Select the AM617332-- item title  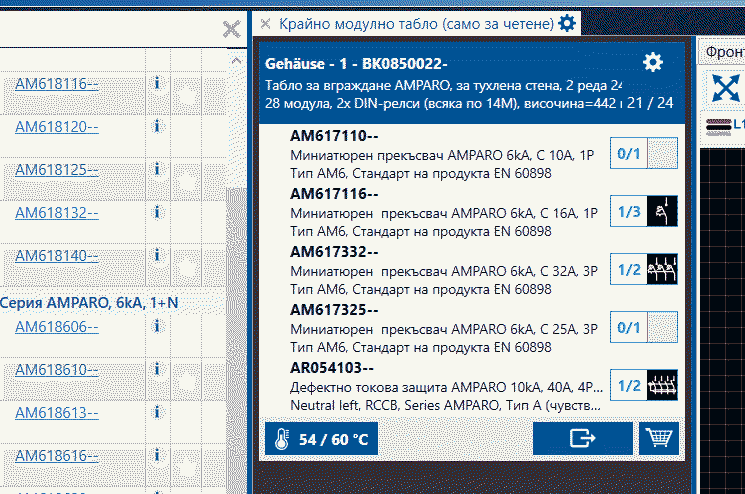[x=334, y=252]
